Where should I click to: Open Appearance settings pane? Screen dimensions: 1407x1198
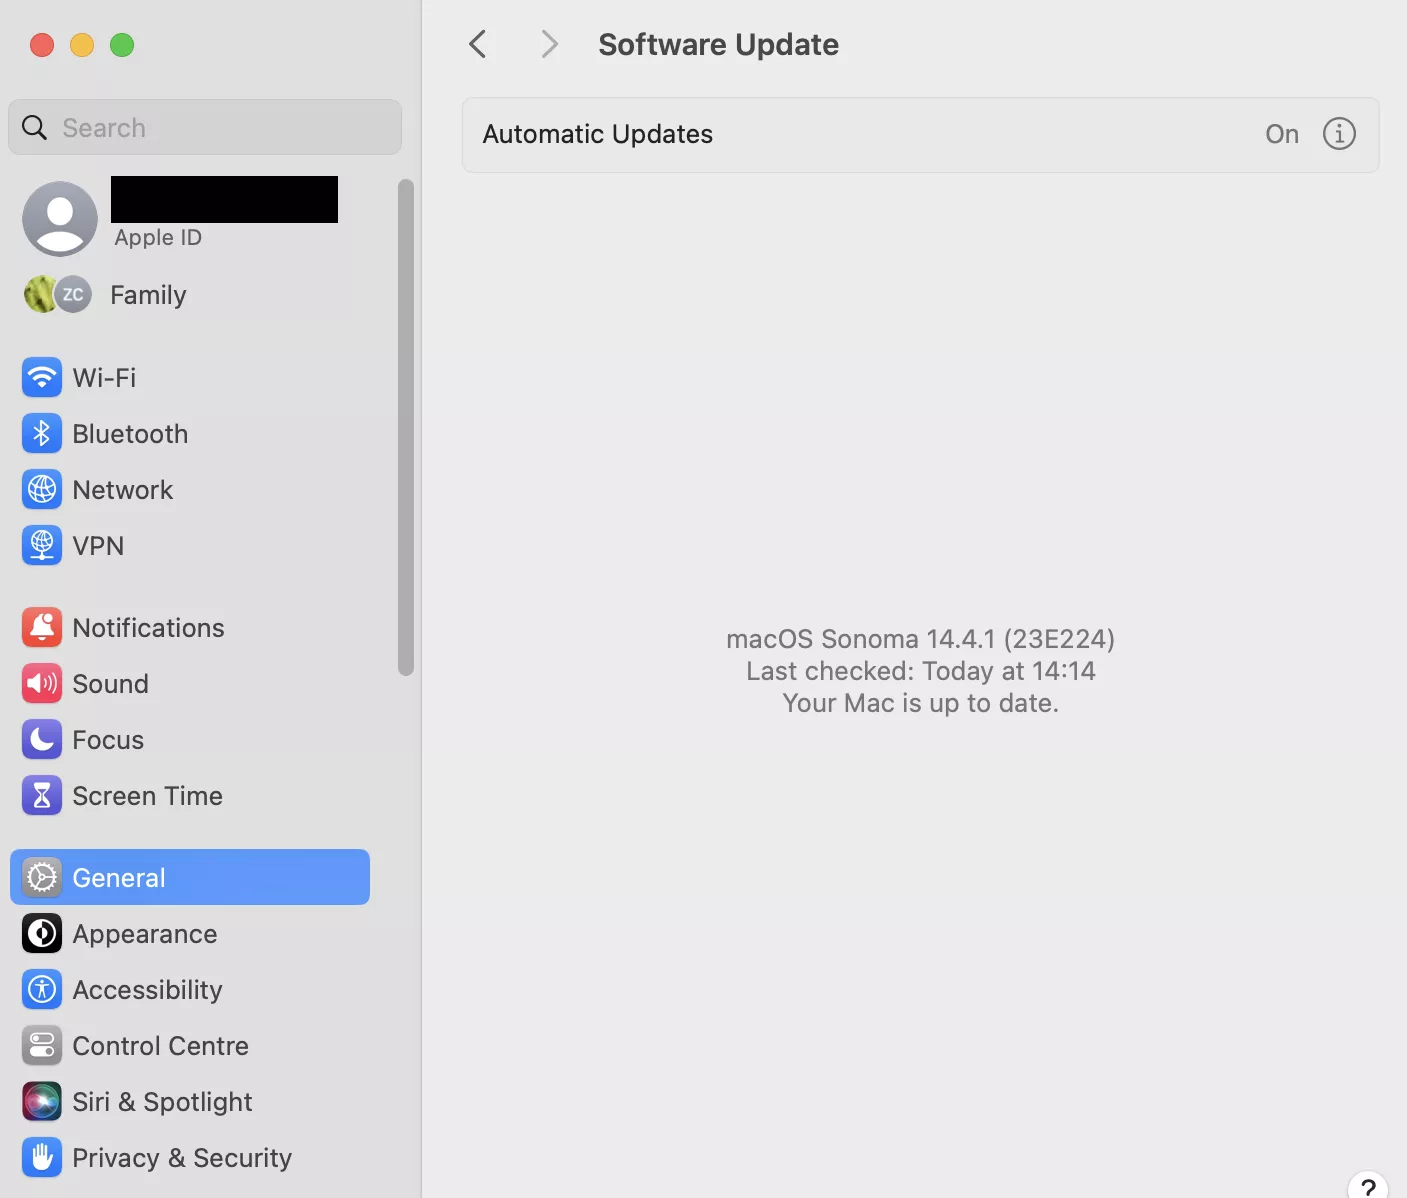click(145, 934)
